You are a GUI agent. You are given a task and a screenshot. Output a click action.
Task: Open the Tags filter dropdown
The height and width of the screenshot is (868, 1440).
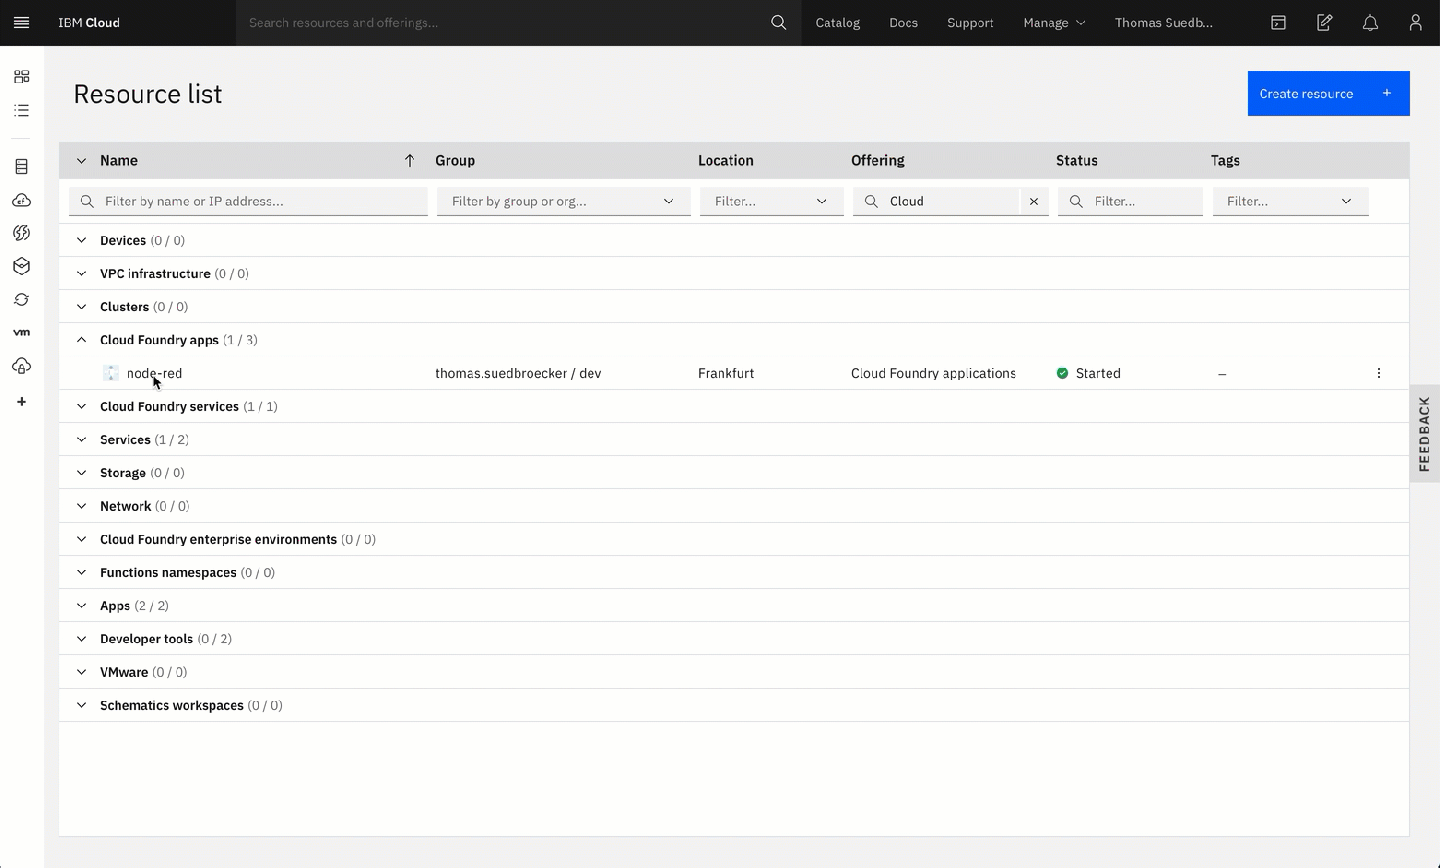1290,201
